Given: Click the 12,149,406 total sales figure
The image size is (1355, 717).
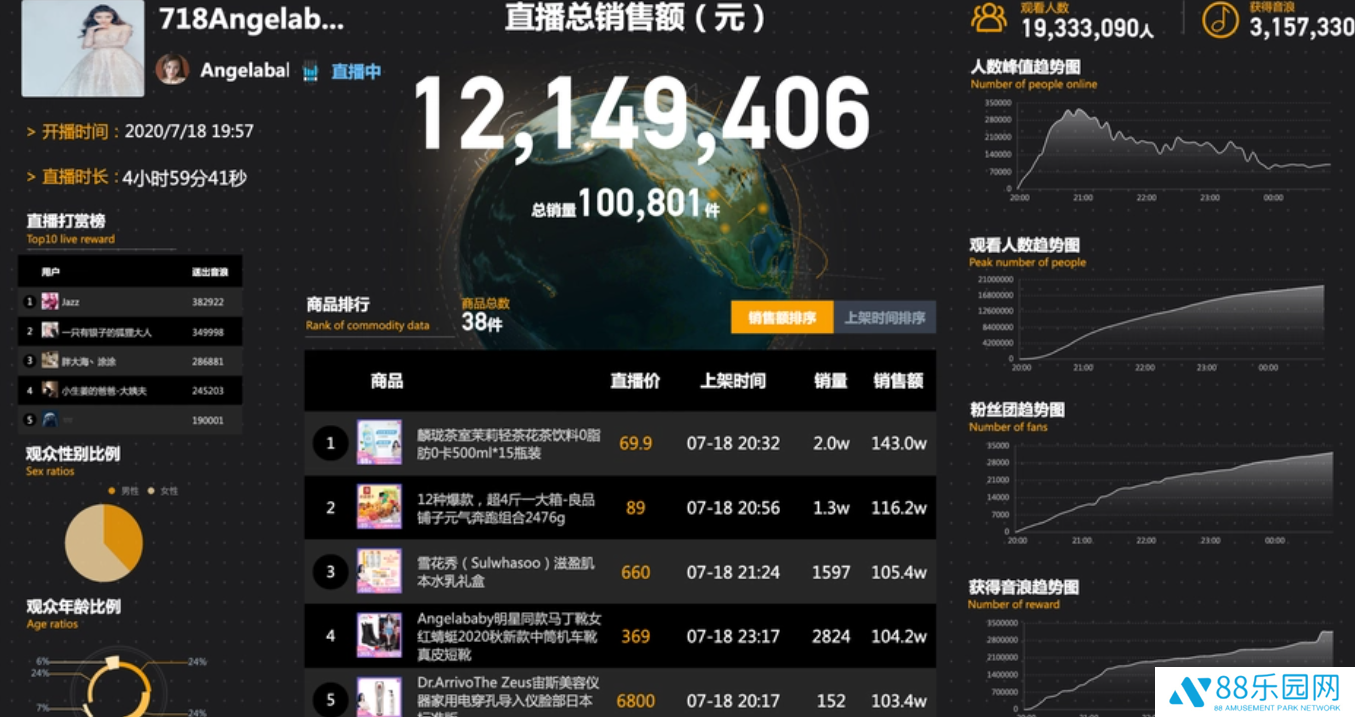Looking at the screenshot, I should [x=641, y=113].
